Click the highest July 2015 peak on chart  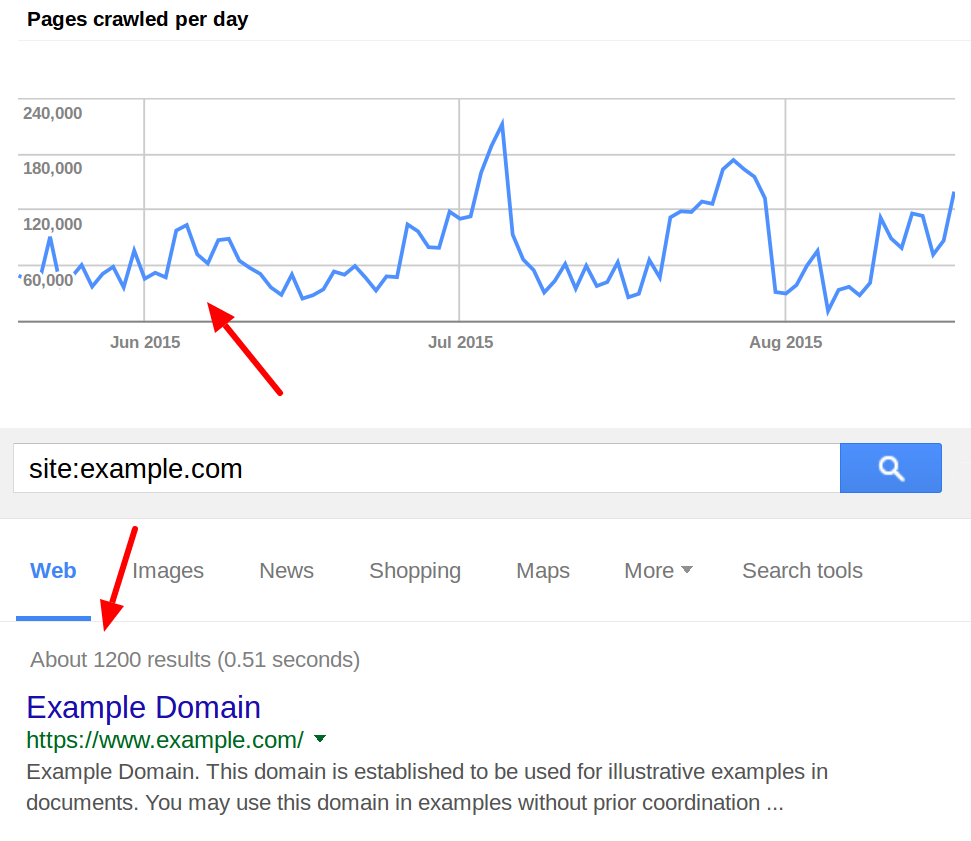pos(501,124)
